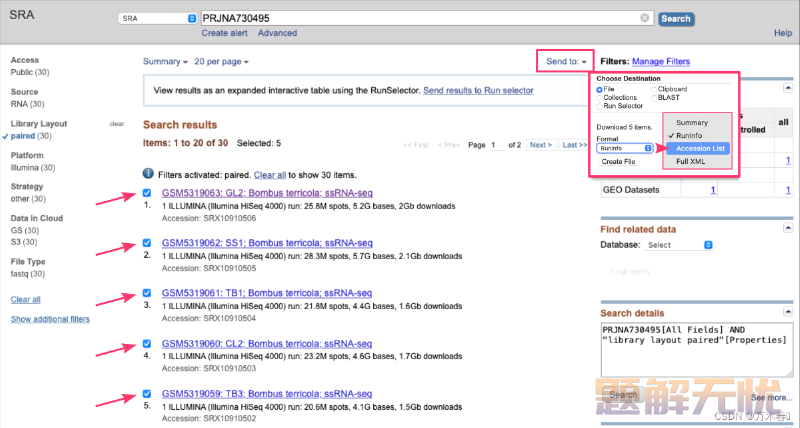Open Show additional filters link

point(50,319)
